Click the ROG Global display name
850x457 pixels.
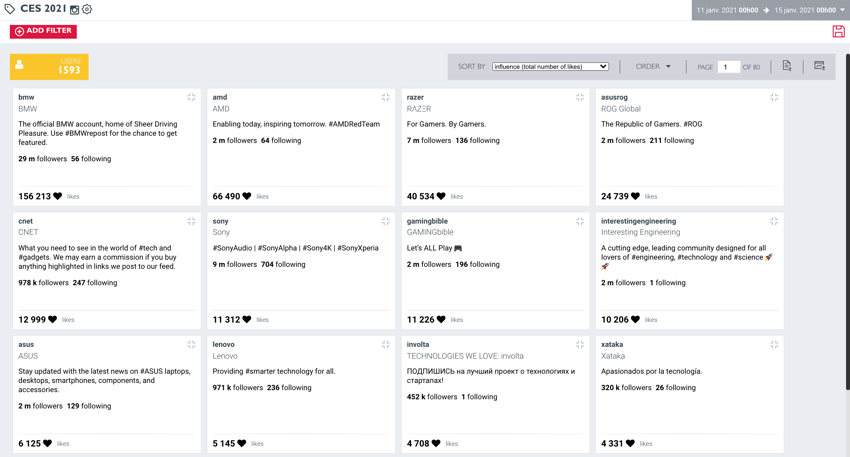click(621, 109)
